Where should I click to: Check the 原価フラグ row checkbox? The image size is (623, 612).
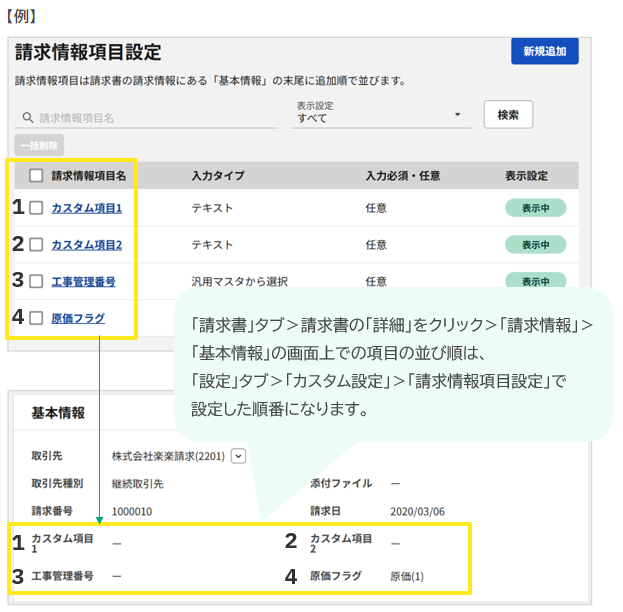(36, 318)
